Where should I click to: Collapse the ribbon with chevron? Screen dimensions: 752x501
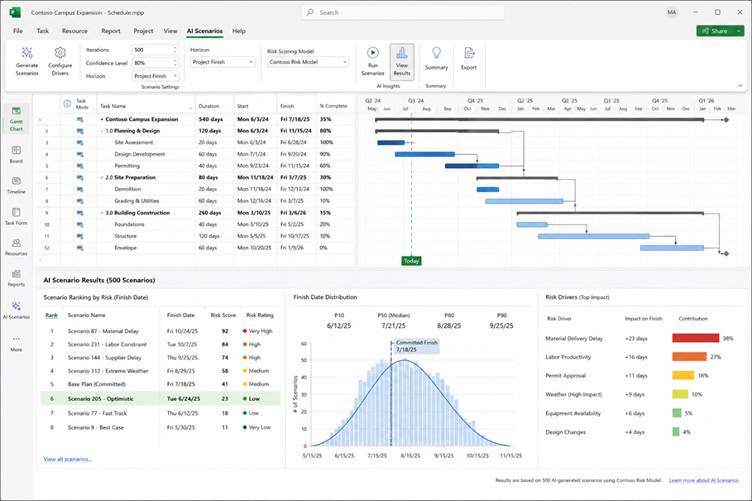[740, 85]
